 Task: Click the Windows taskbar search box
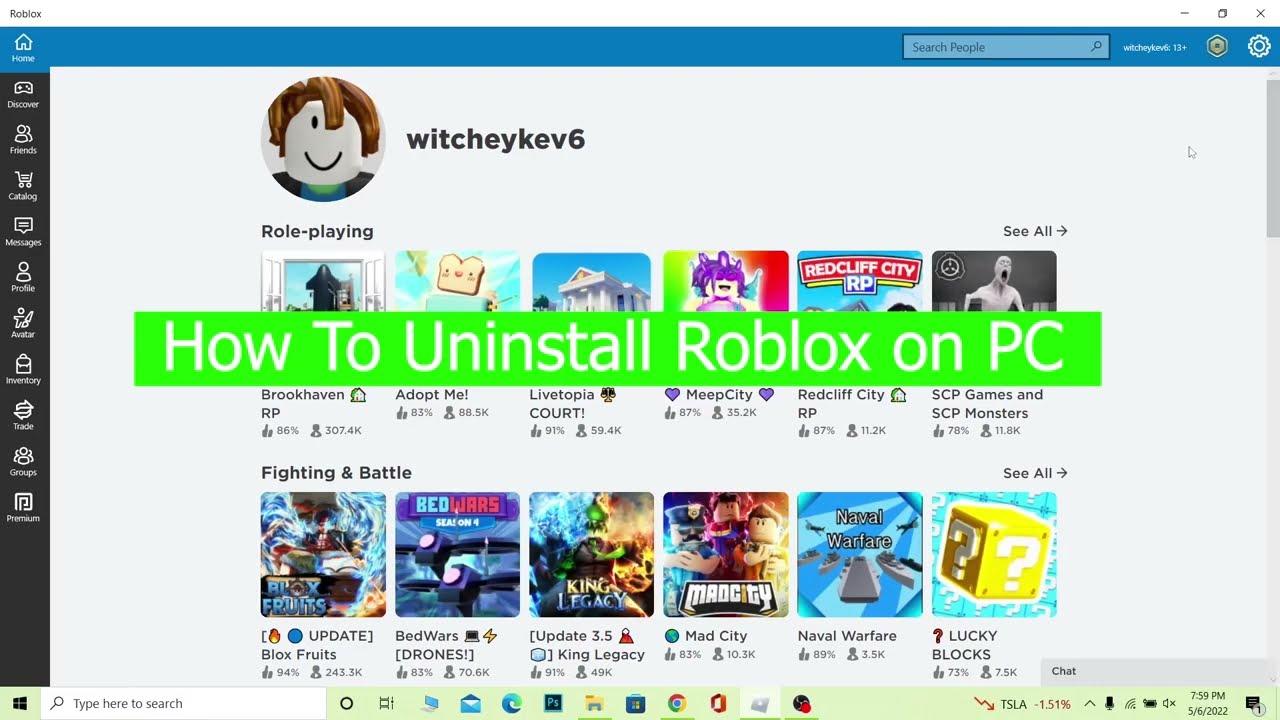point(183,703)
